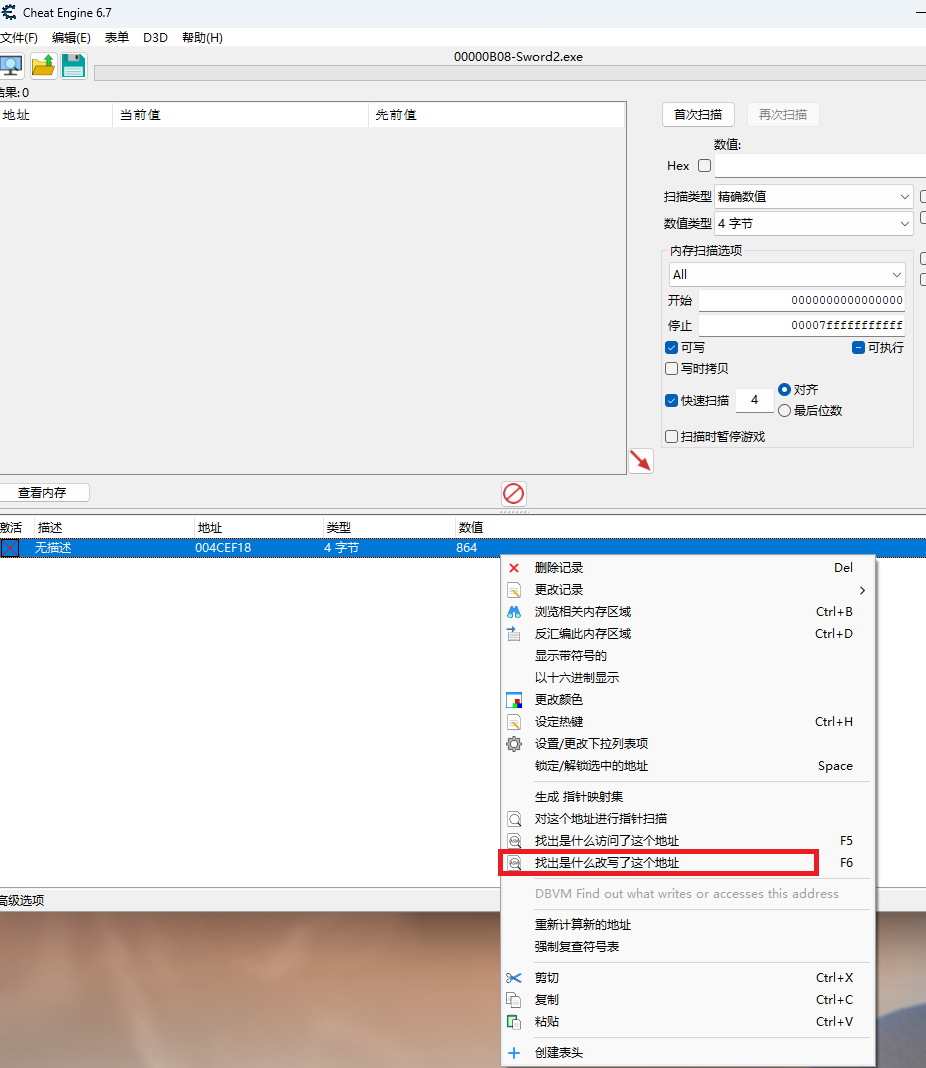Click the open cheat table folder icon

pos(44,66)
